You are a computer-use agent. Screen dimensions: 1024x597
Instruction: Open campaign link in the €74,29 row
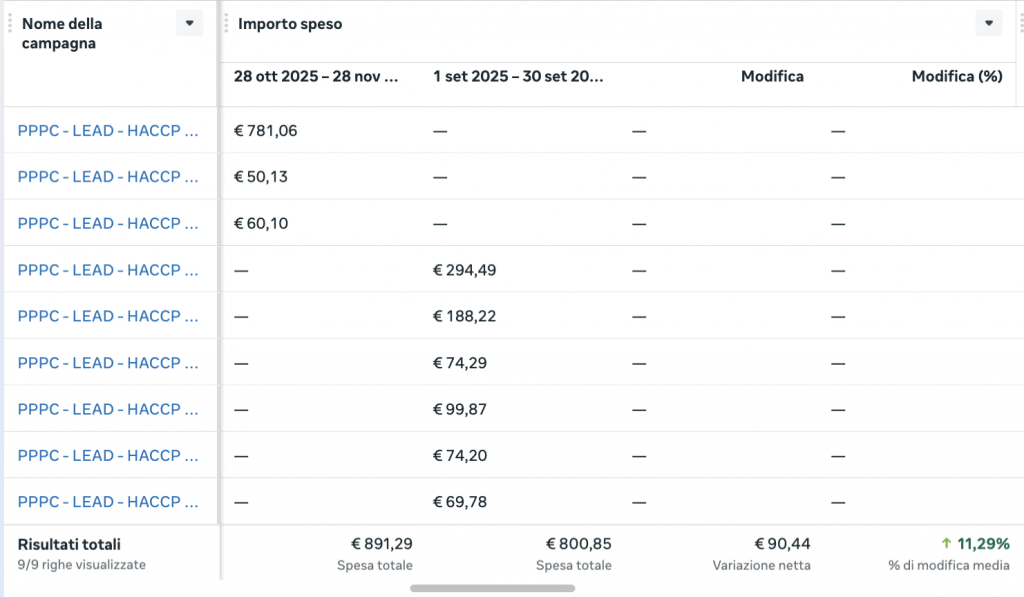click(108, 363)
